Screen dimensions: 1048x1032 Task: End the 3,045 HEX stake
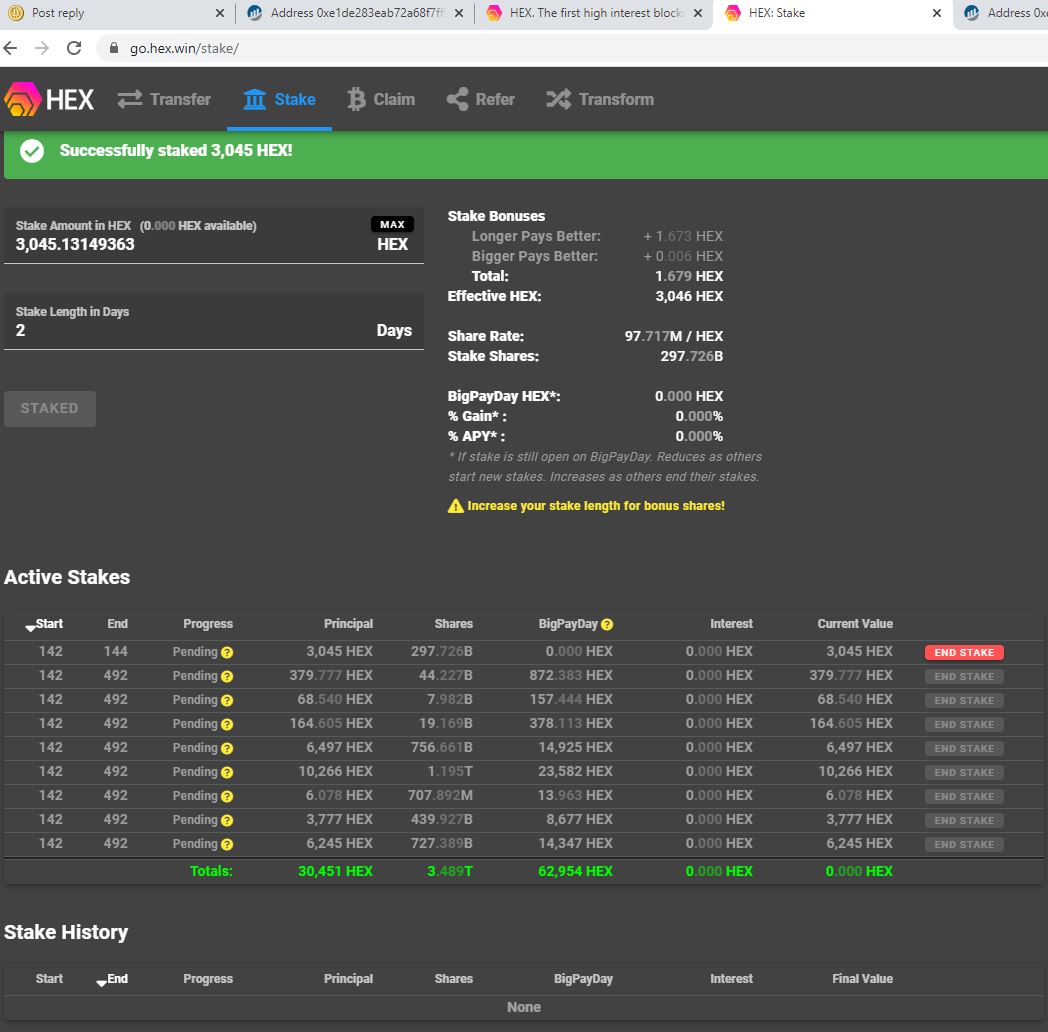coord(964,652)
